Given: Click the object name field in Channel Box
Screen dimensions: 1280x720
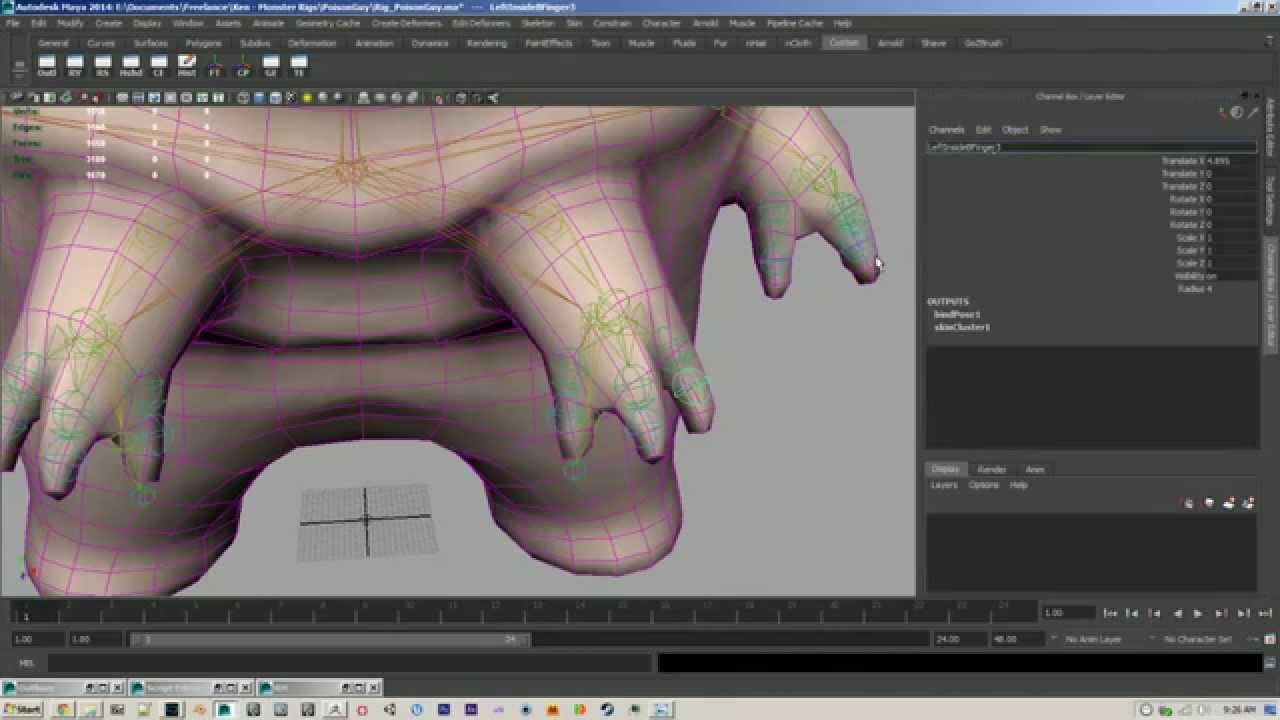Looking at the screenshot, I should pyautogui.click(x=1092, y=147).
